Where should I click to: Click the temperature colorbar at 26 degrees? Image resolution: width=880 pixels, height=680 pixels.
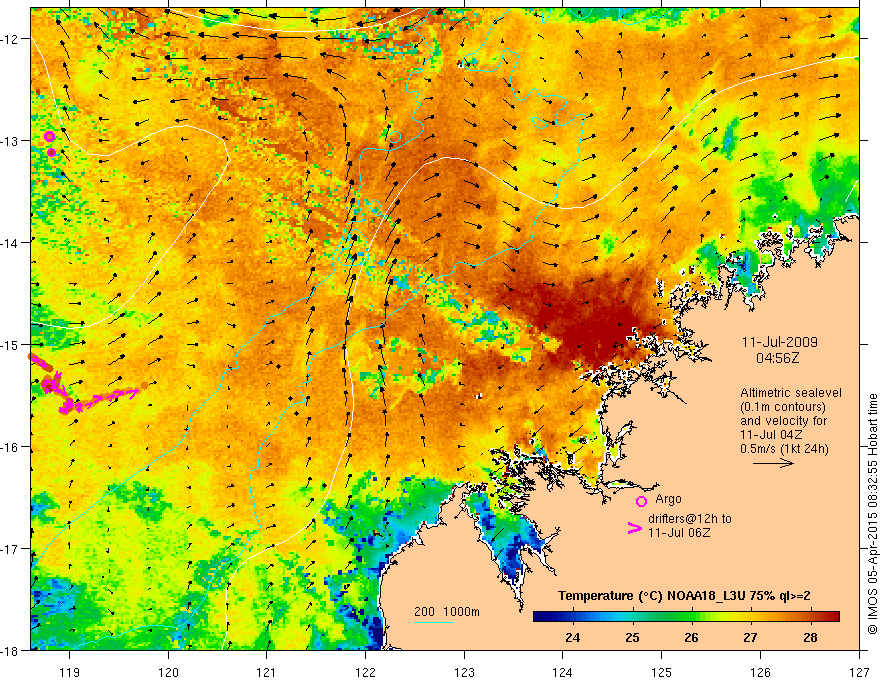tap(691, 617)
